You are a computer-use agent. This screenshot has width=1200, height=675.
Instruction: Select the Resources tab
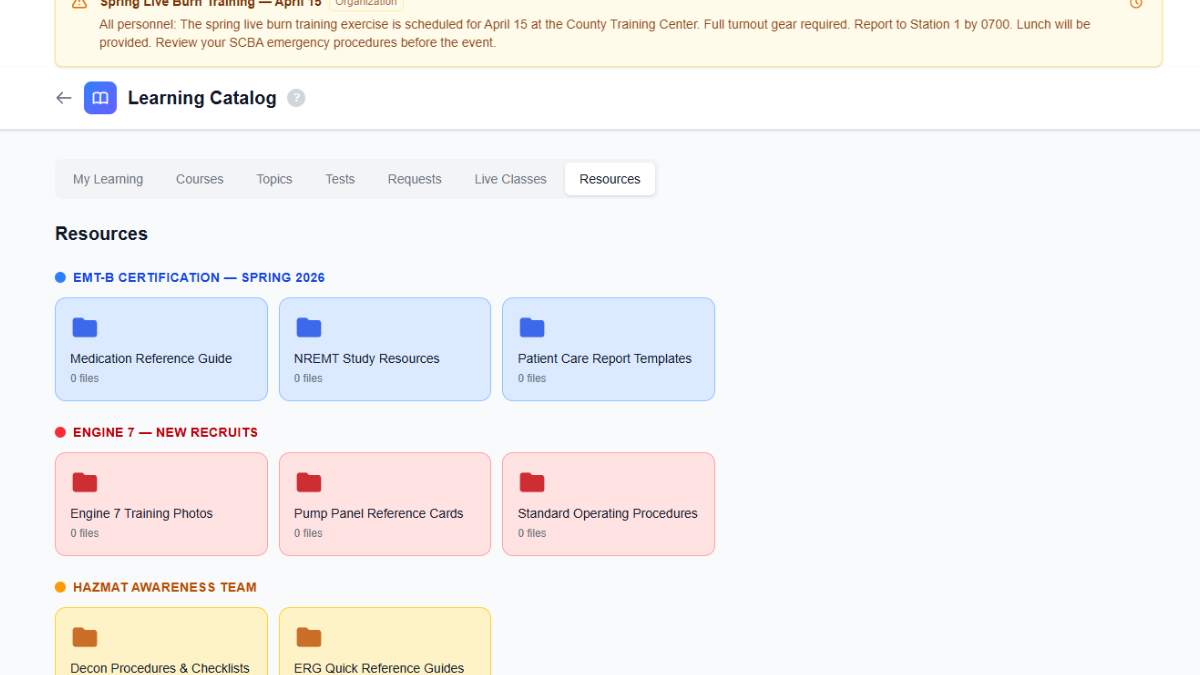coord(610,179)
